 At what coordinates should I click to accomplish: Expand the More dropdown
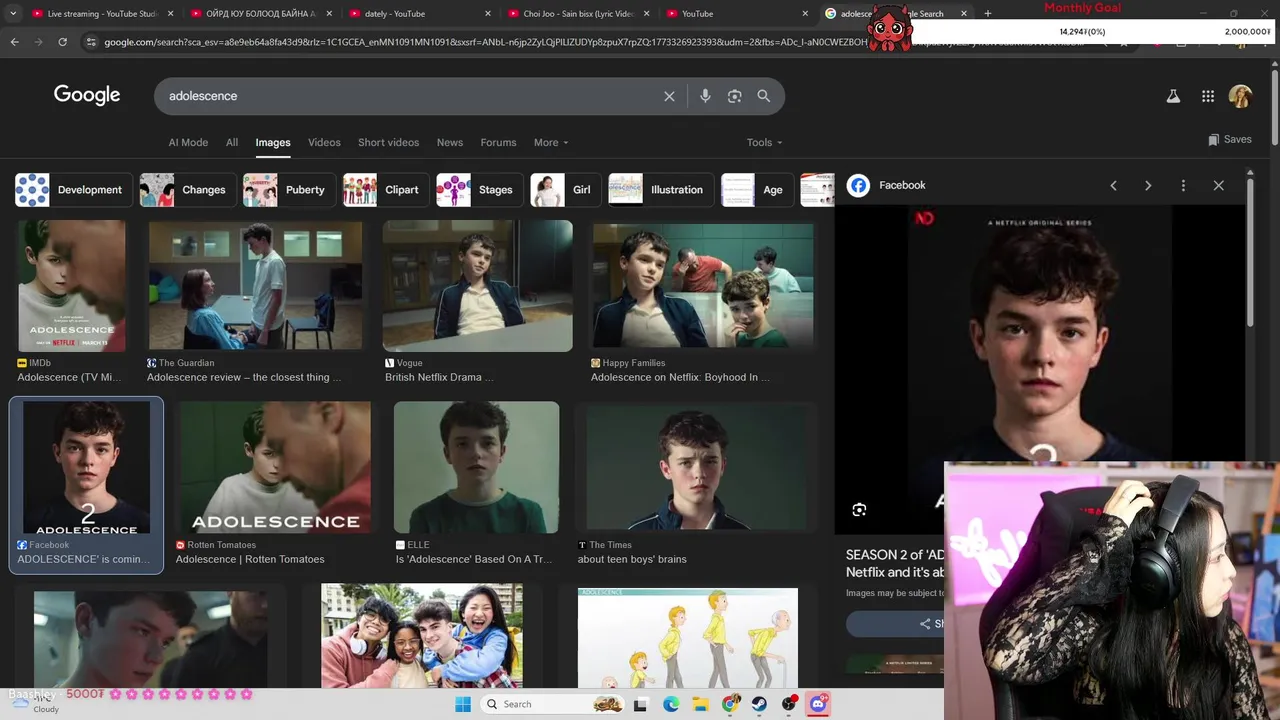(x=551, y=142)
